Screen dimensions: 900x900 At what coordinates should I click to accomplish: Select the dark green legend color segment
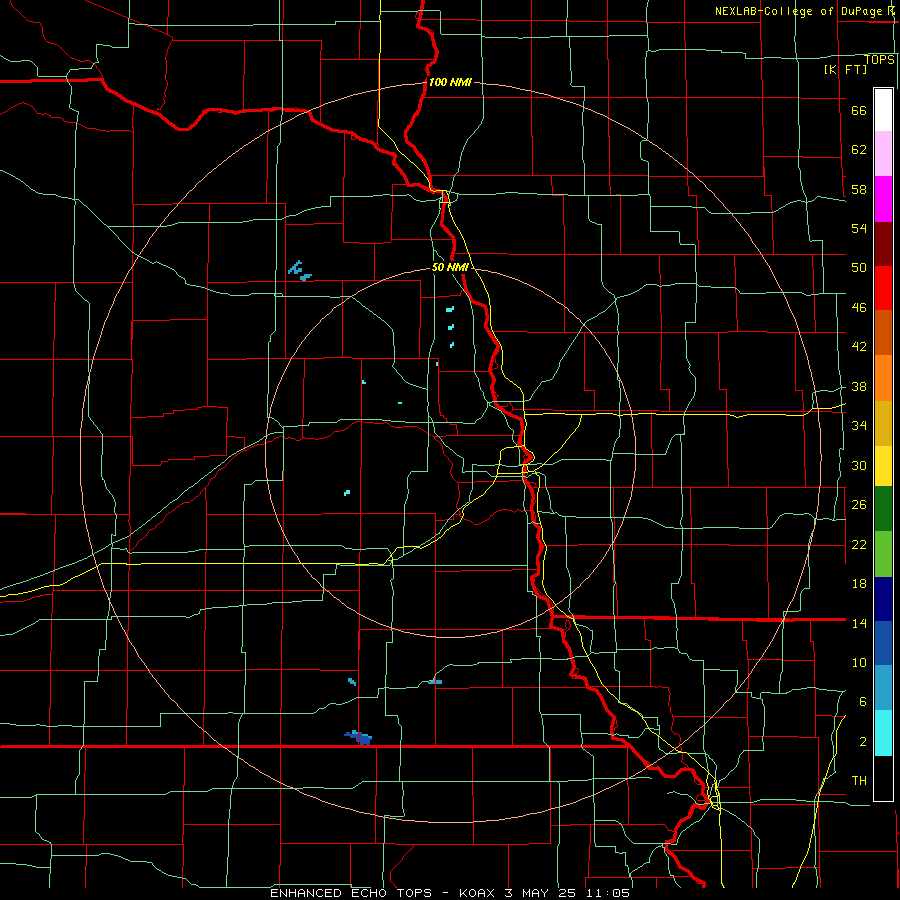(883, 508)
